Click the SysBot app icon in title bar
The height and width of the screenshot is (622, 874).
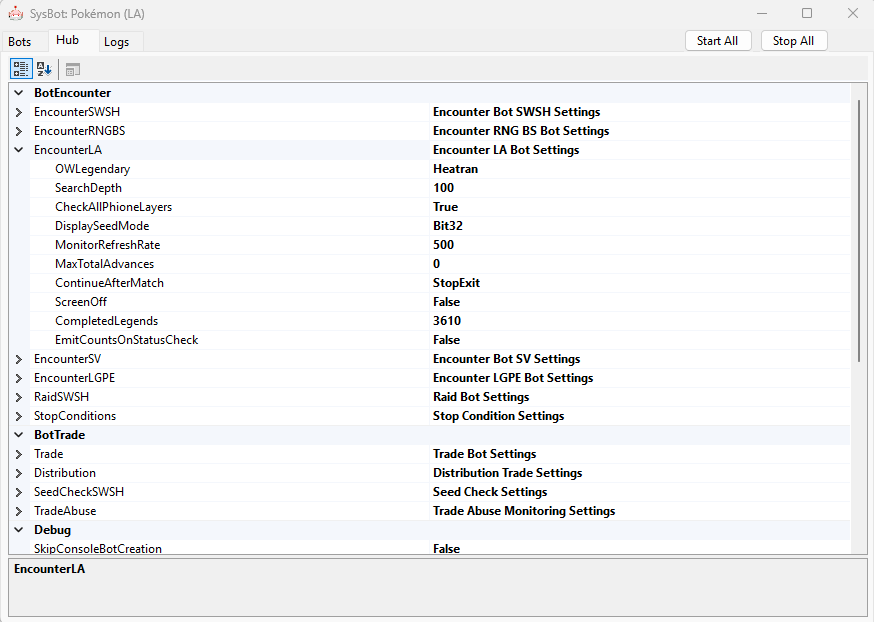[16, 13]
